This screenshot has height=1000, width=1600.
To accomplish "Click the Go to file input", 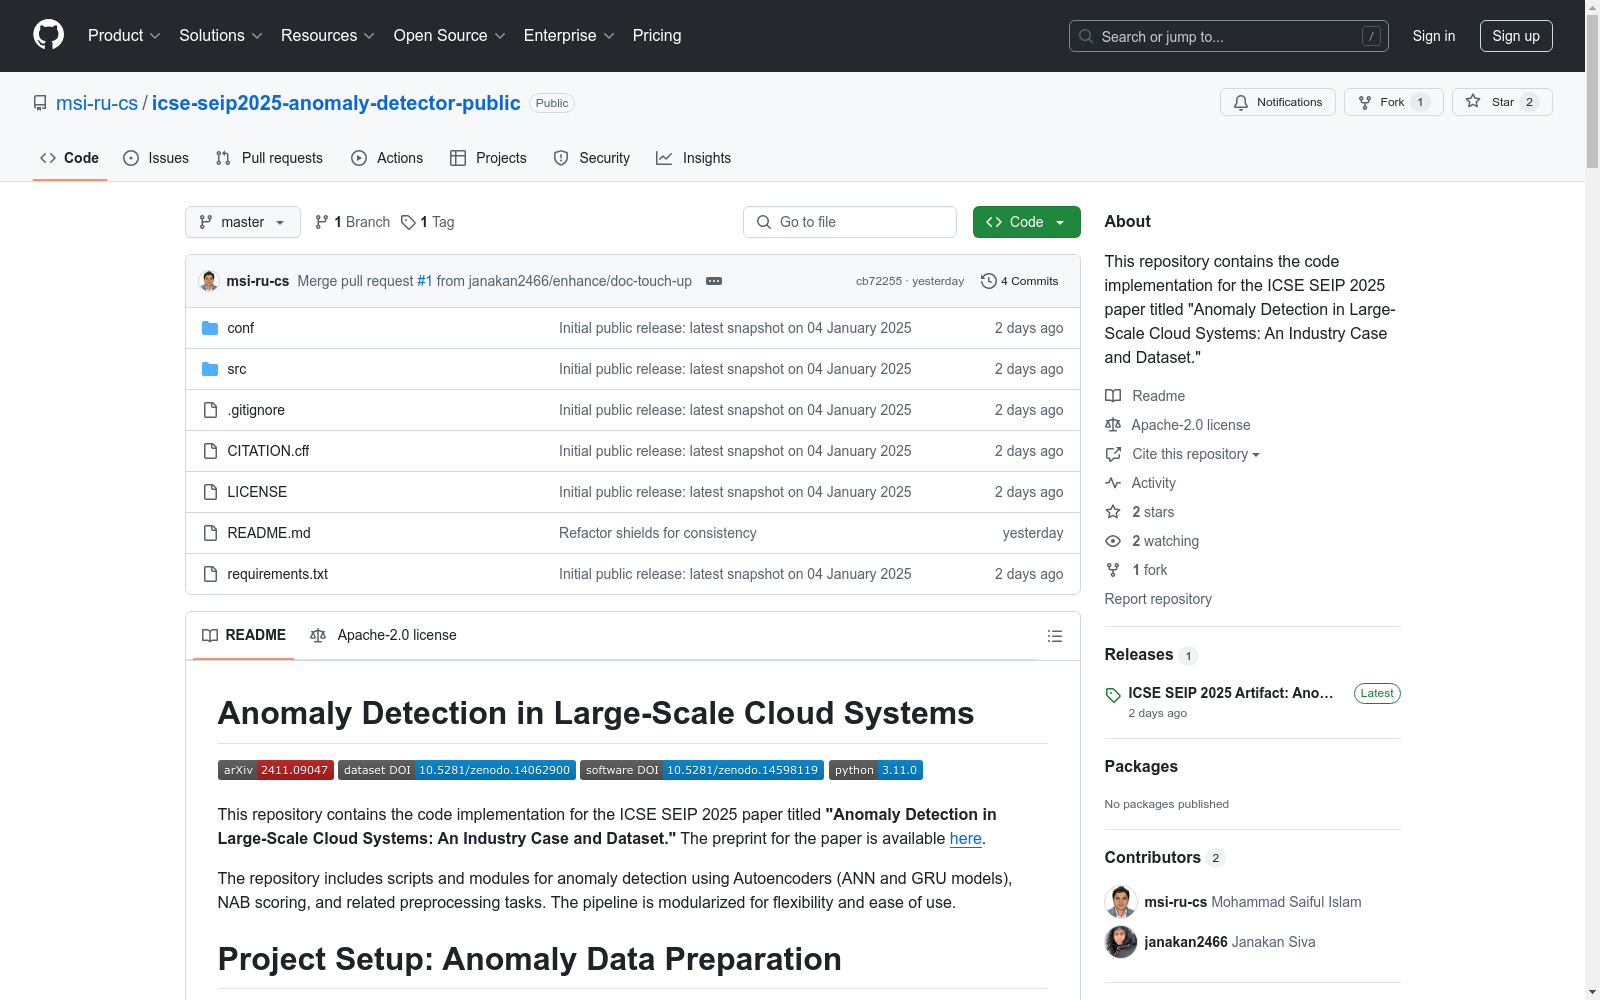I will point(850,222).
